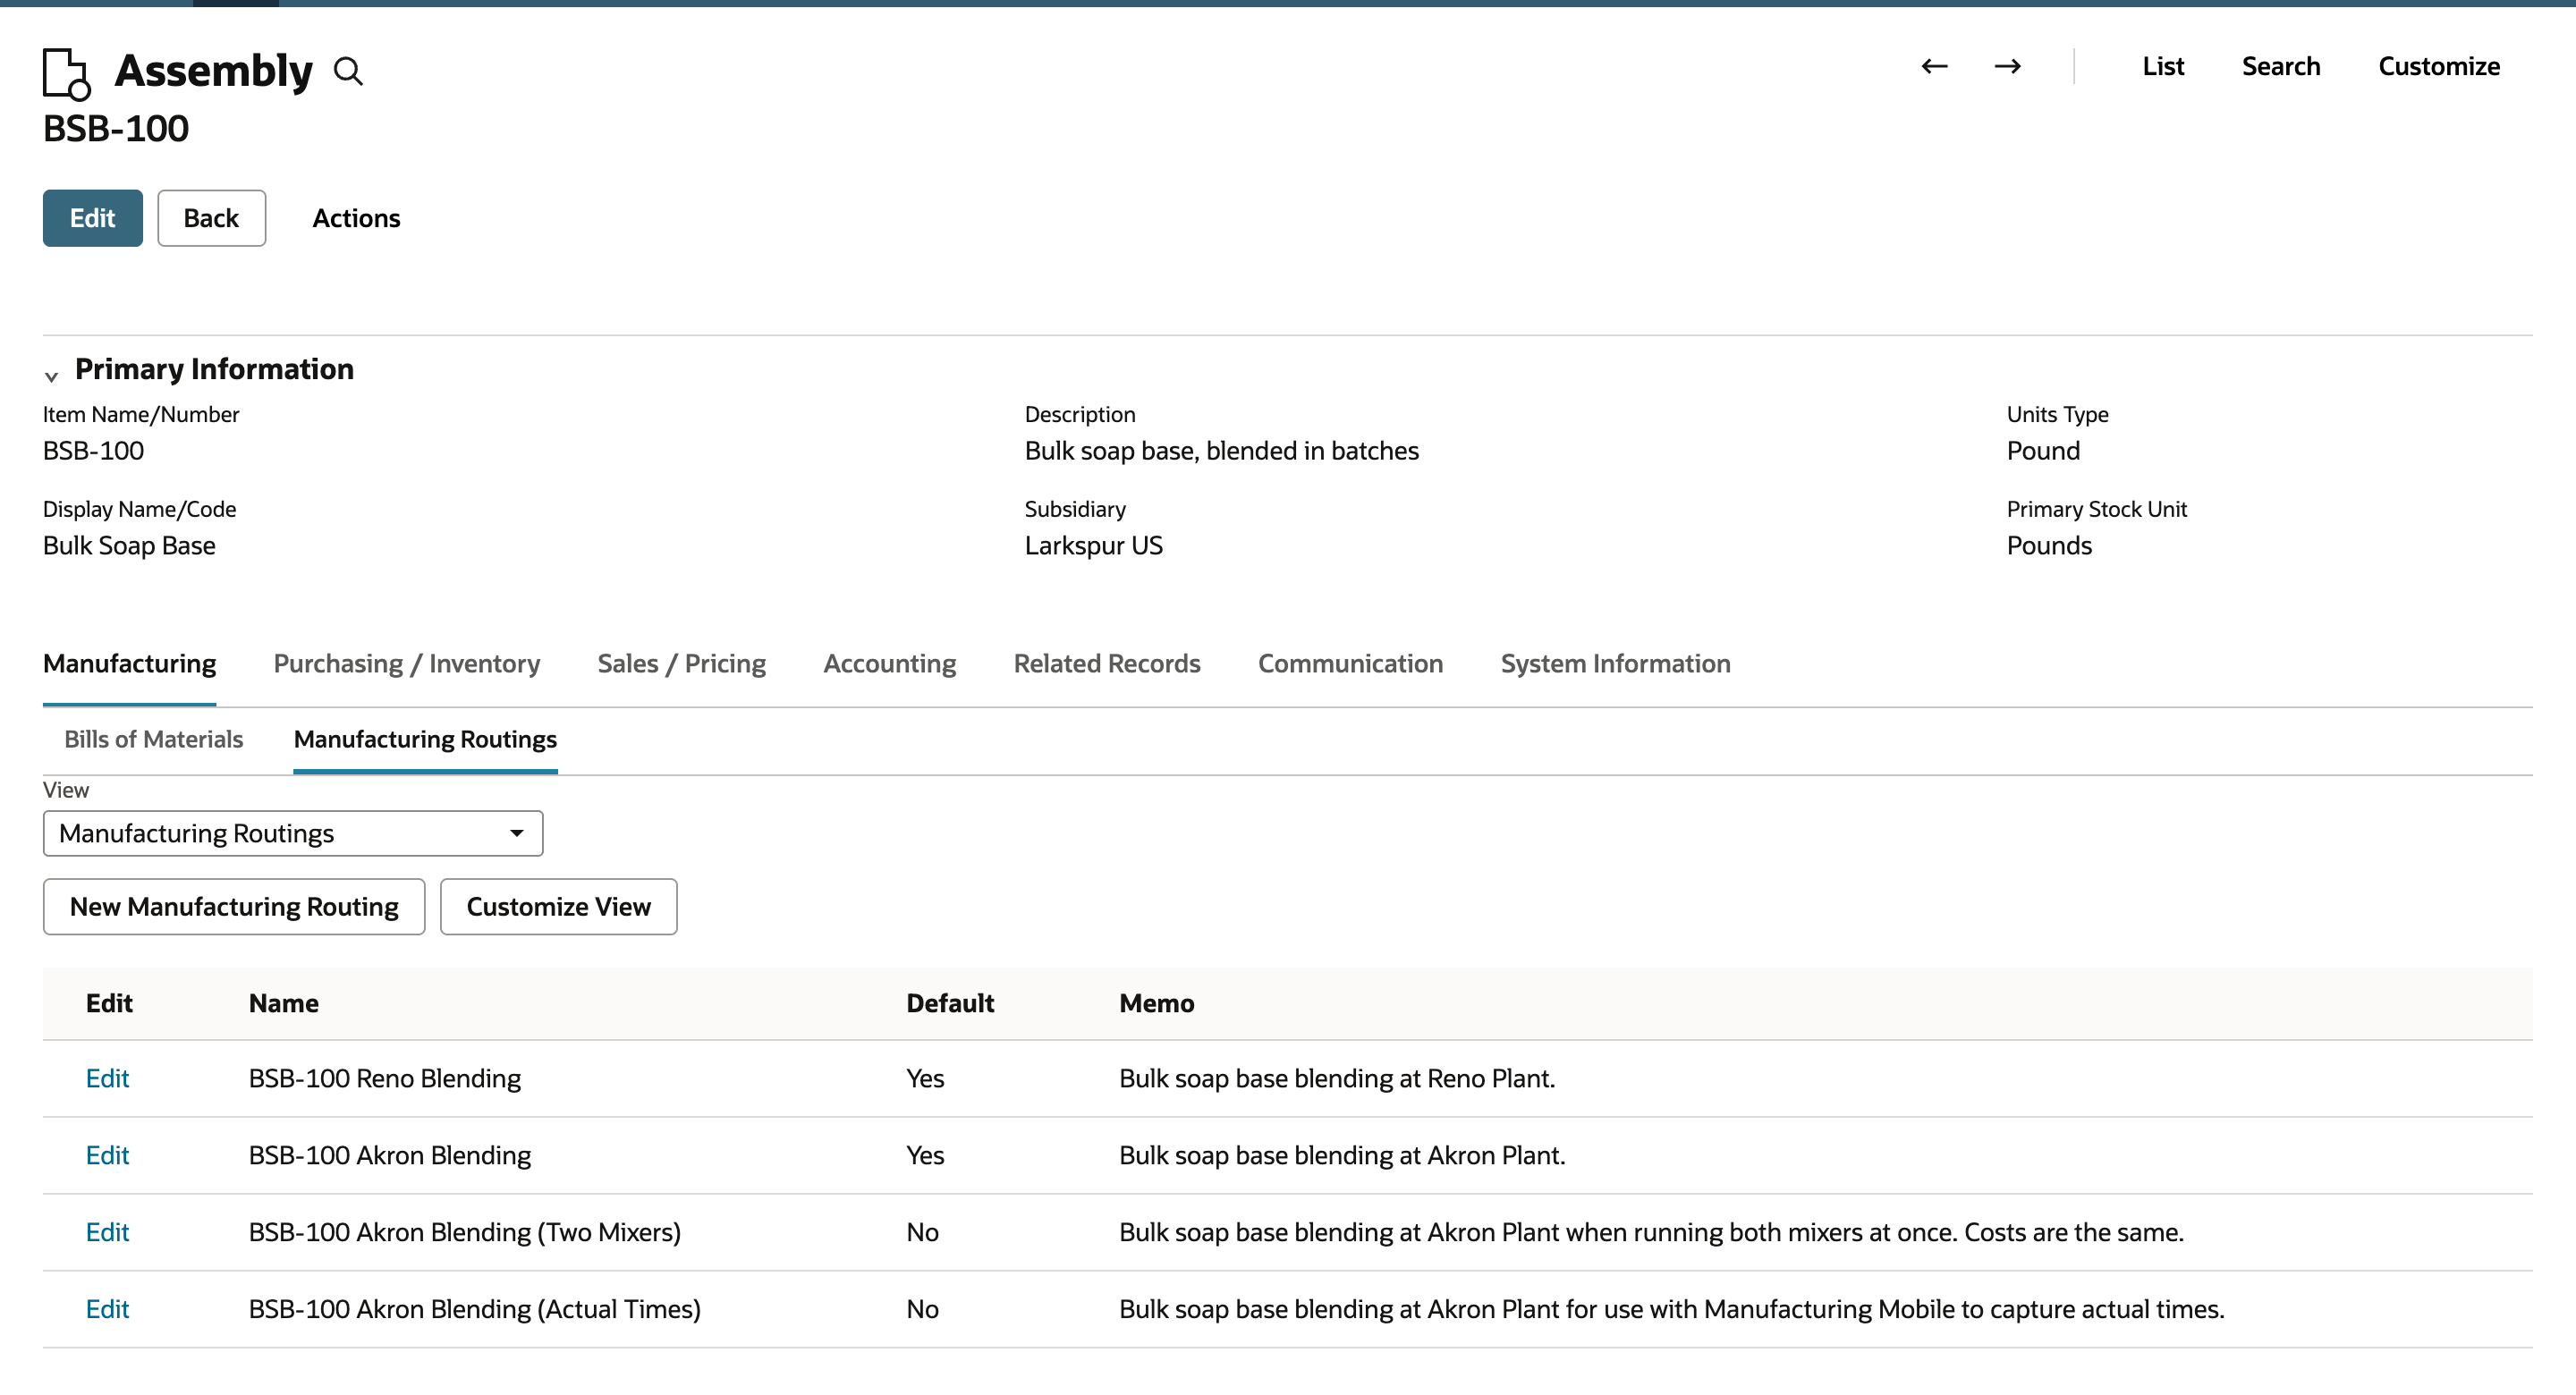Image resolution: width=2576 pixels, height=1395 pixels.
Task: Open the Actions menu
Action: coord(356,218)
